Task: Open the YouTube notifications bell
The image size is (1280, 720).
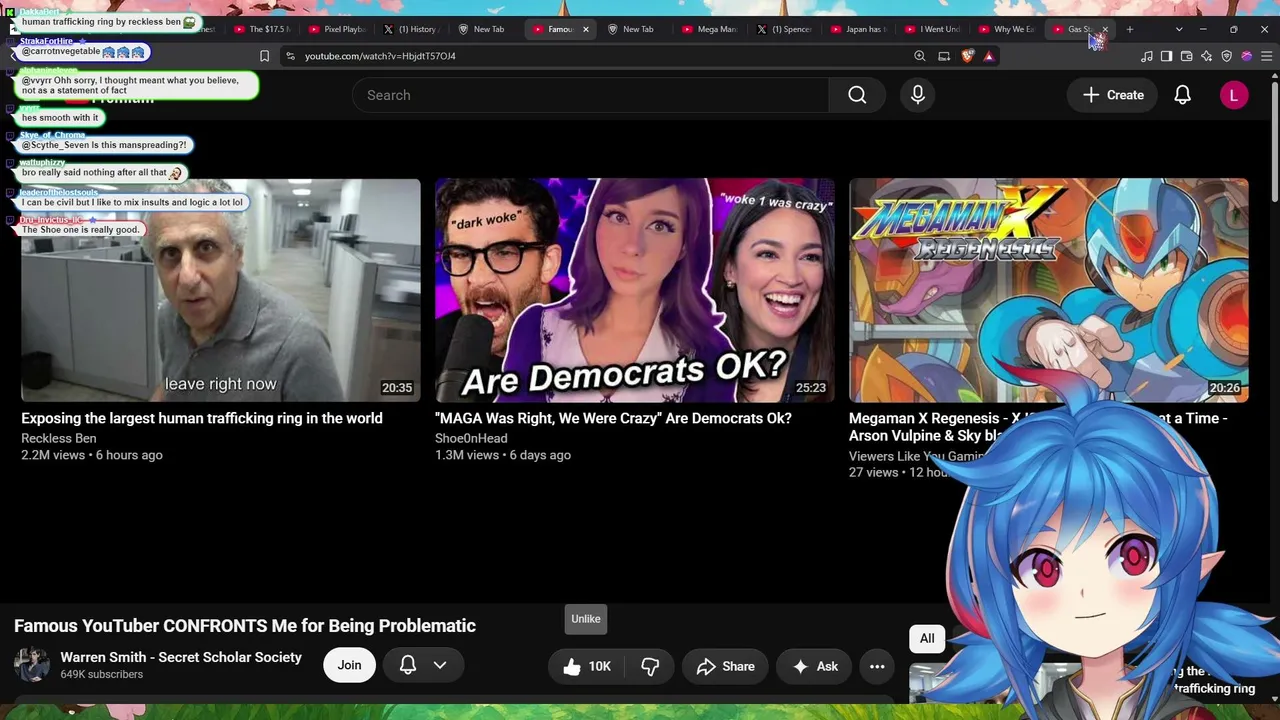Action: coord(1182,95)
